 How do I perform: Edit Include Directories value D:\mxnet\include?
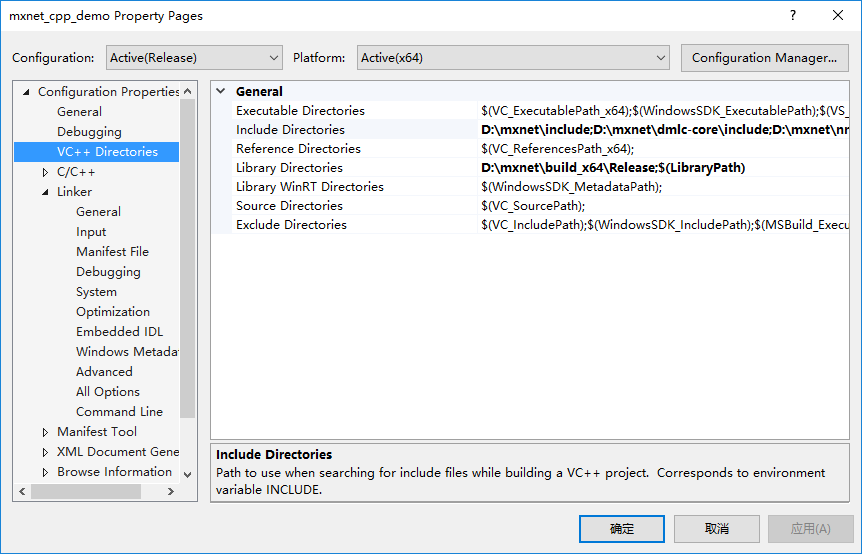pos(664,130)
